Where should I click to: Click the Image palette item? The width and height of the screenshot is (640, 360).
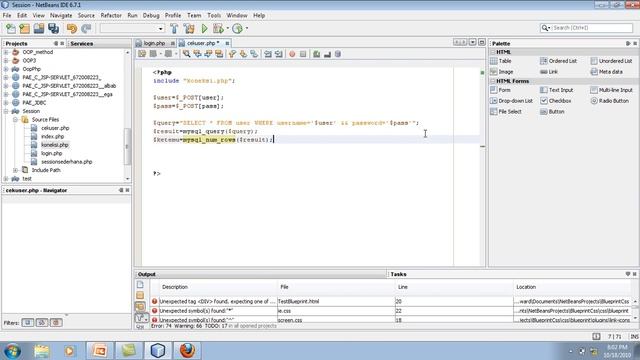(502, 72)
